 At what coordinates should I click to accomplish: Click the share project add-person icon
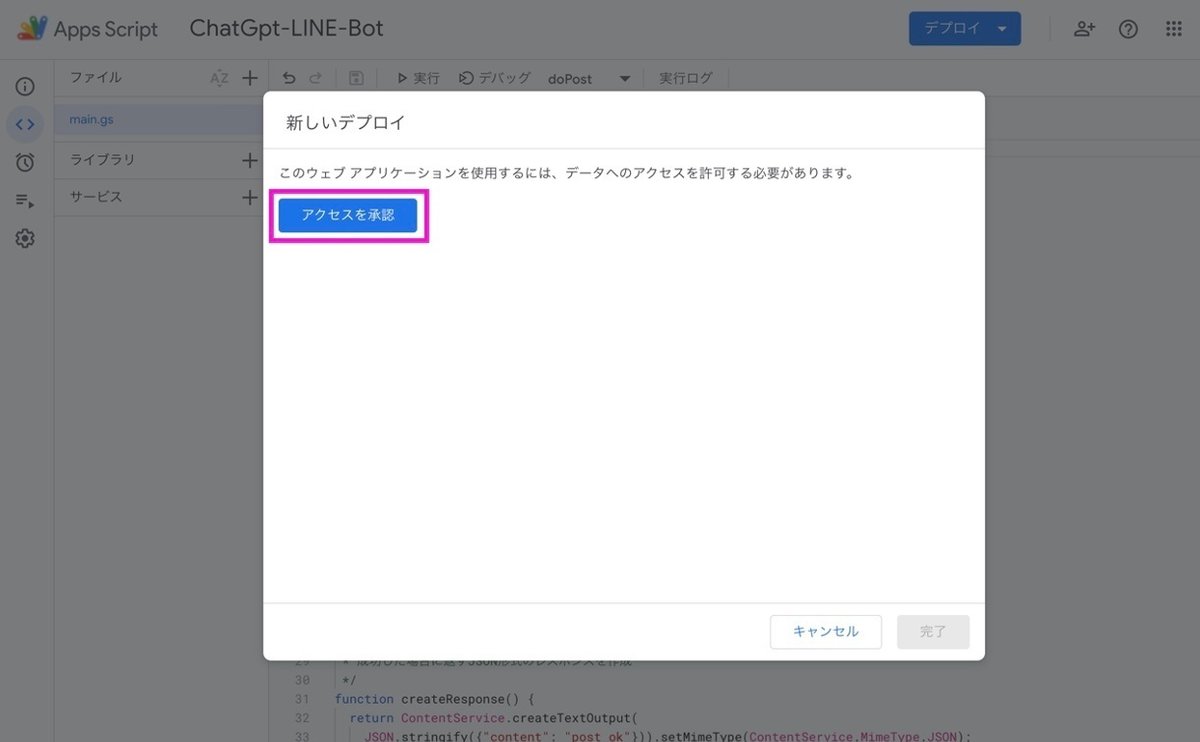pyautogui.click(x=1084, y=29)
